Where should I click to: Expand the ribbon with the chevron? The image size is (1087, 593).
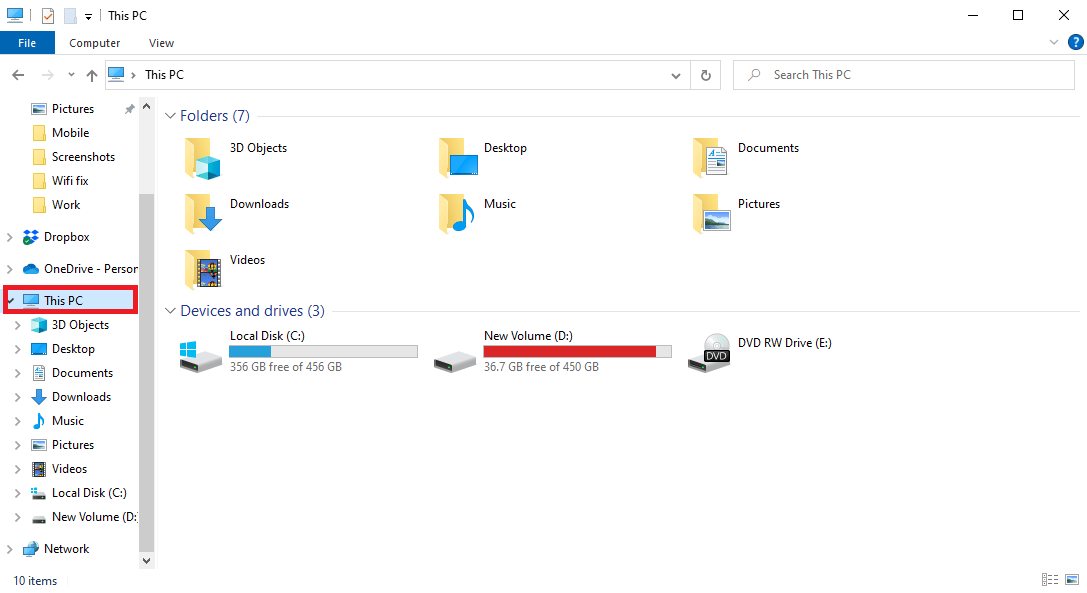coord(1054,42)
